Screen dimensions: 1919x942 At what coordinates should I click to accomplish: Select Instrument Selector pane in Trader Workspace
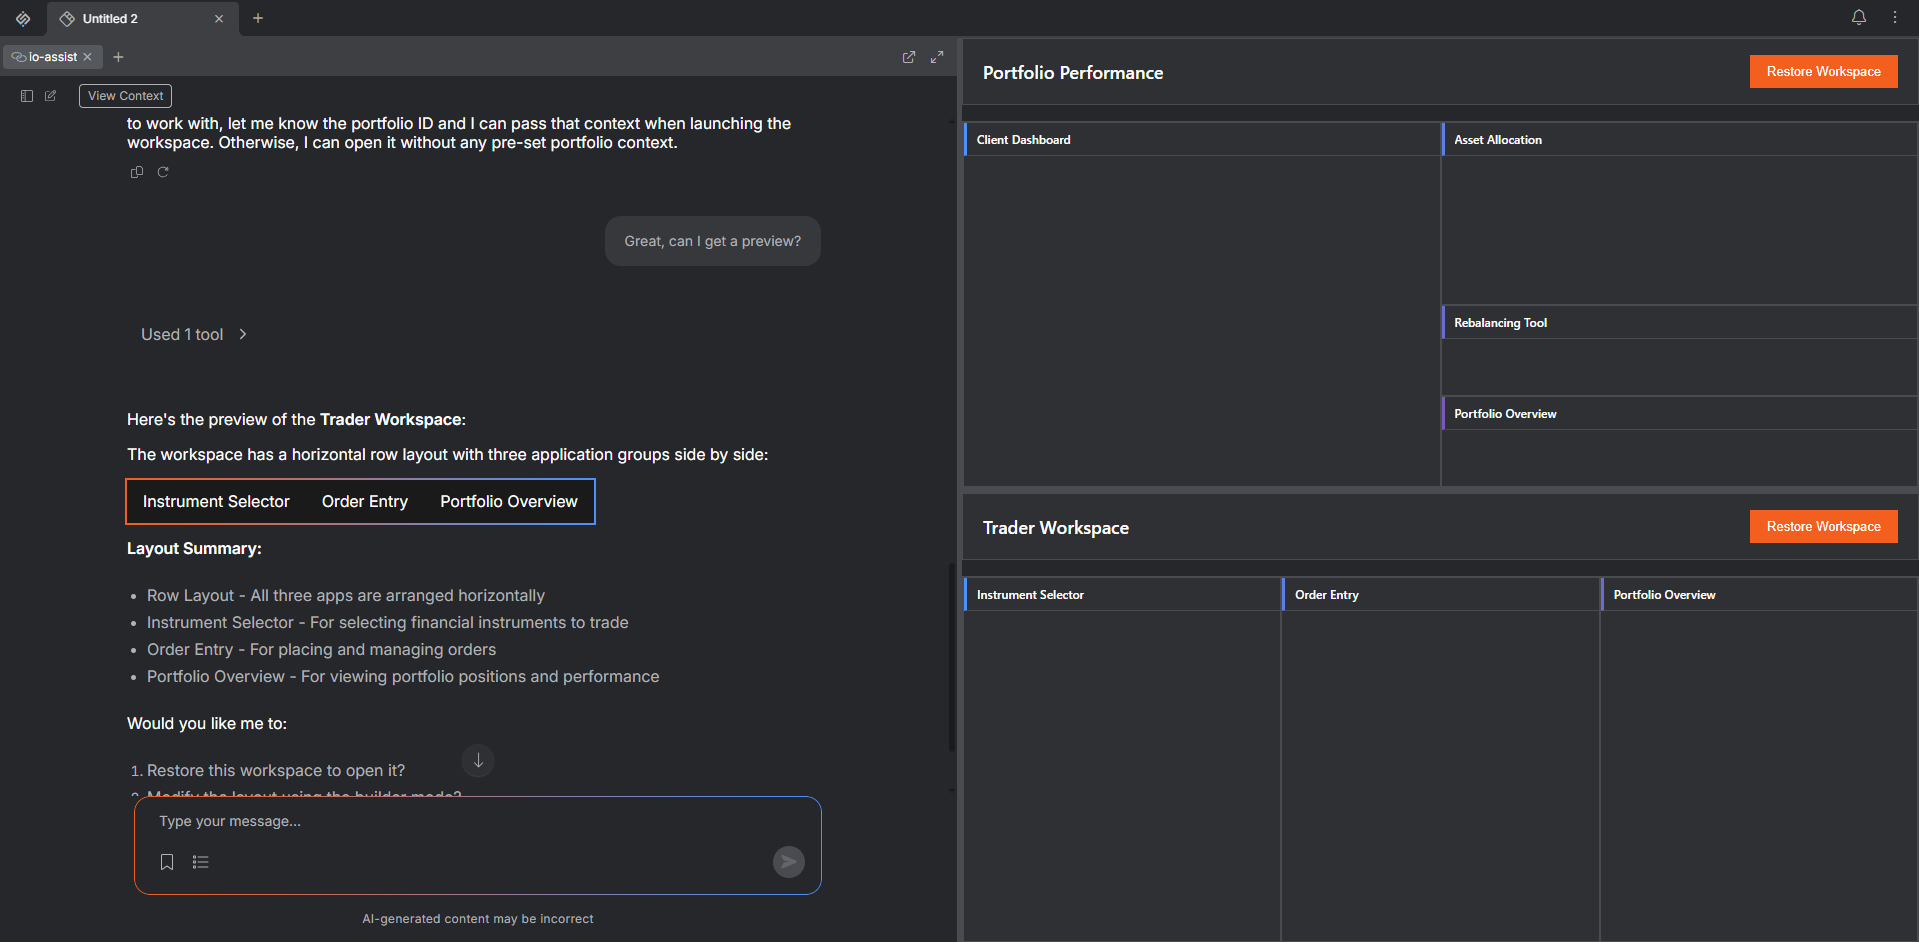pyautogui.click(x=1122, y=595)
